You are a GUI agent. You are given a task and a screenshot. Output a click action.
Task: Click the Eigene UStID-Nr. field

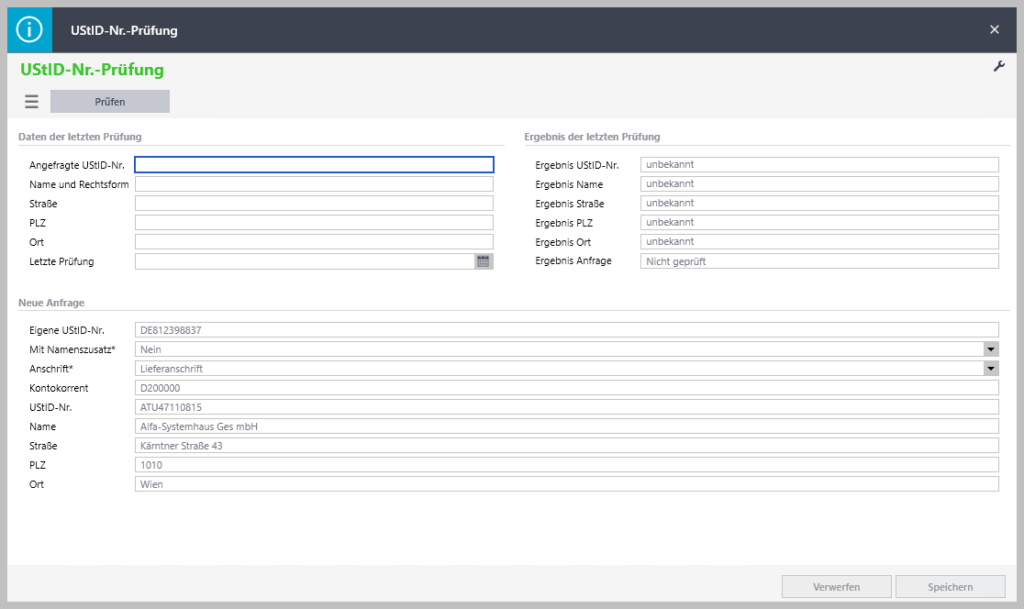pyautogui.click(x=566, y=330)
